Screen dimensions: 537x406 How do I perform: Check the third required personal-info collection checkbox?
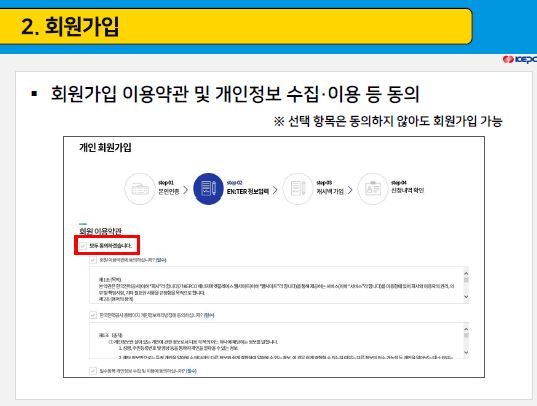(x=92, y=371)
